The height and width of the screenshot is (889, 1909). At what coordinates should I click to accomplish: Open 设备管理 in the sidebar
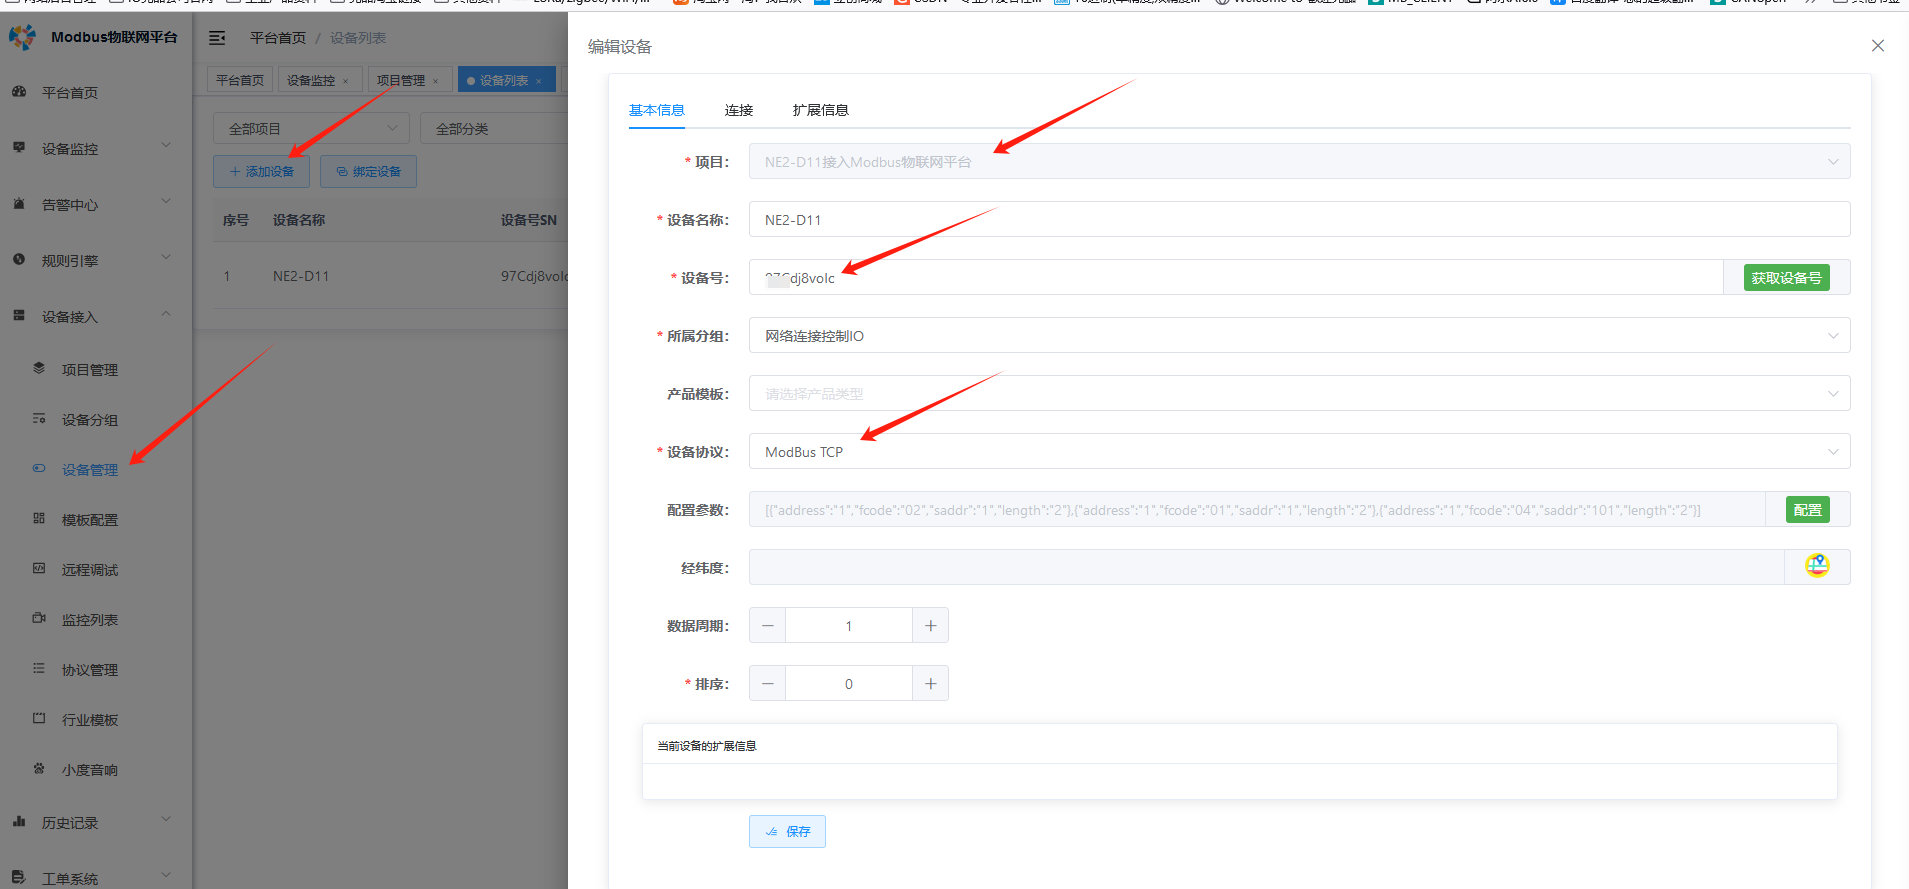(x=89, y=470)
